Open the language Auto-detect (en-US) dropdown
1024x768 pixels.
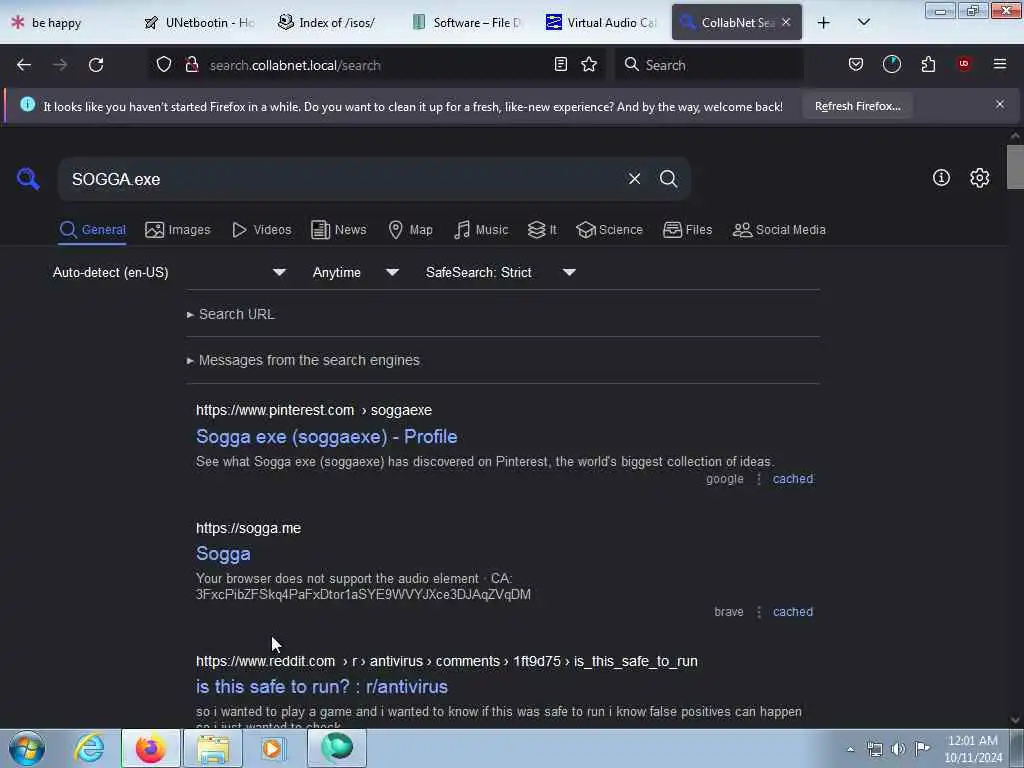coord(169,272)
